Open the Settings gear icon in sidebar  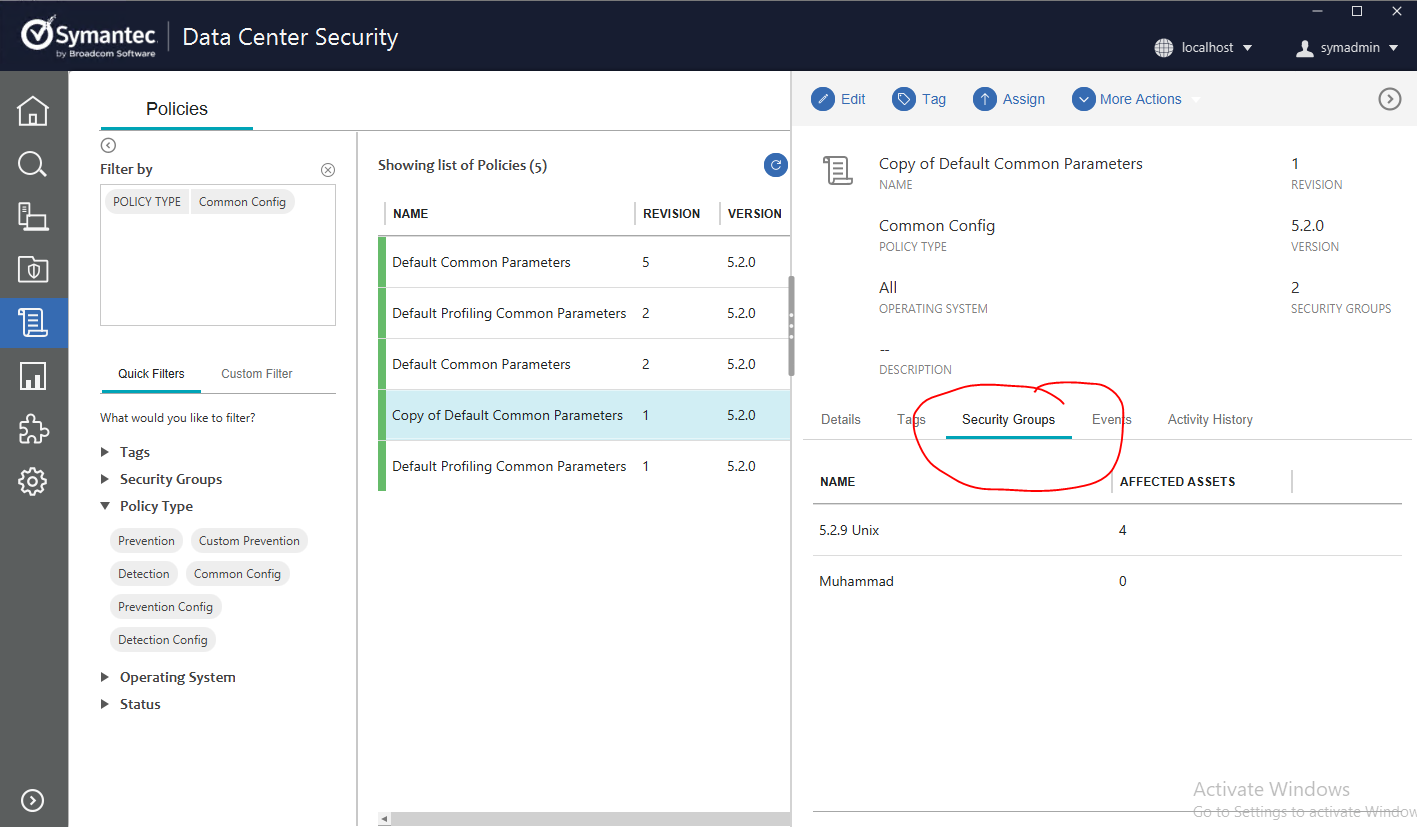[33, 482]
